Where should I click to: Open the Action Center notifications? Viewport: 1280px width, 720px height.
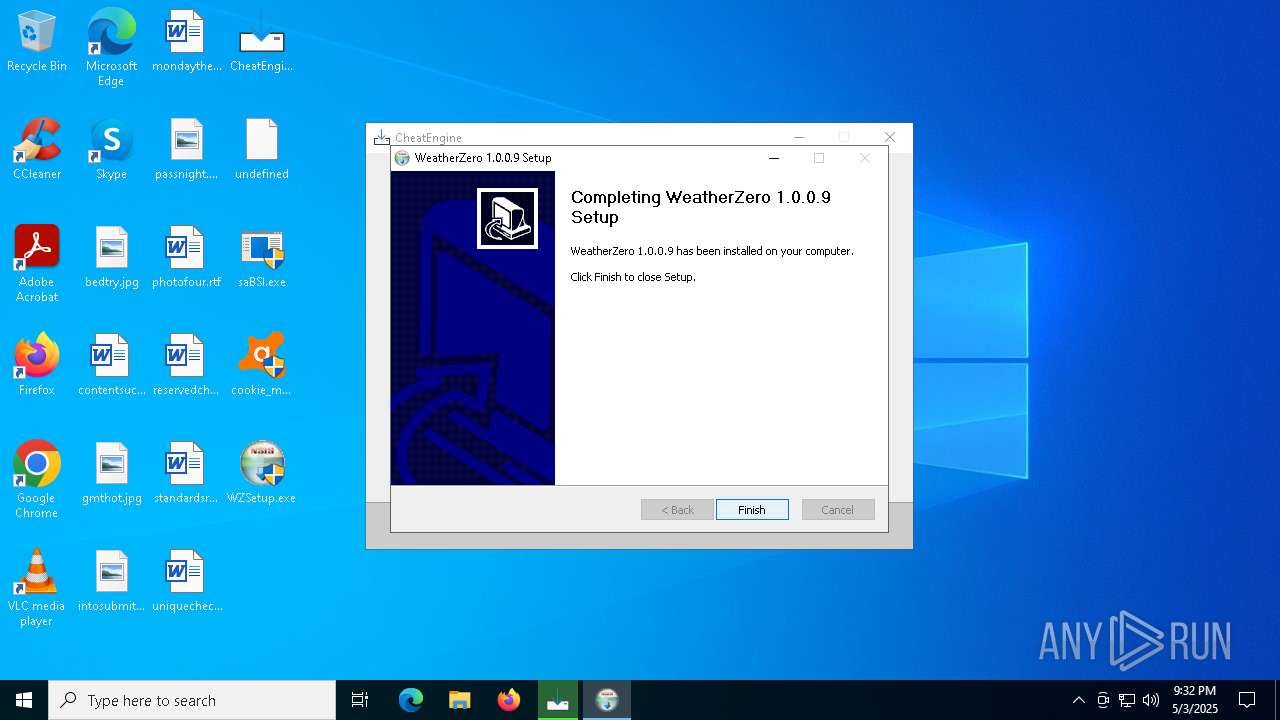tap(1247, 700)
